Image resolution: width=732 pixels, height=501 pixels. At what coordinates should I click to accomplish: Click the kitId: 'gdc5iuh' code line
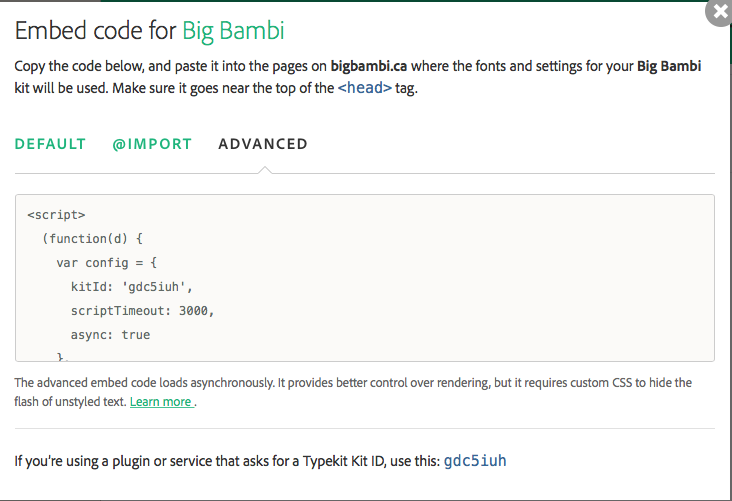(138, 287)
